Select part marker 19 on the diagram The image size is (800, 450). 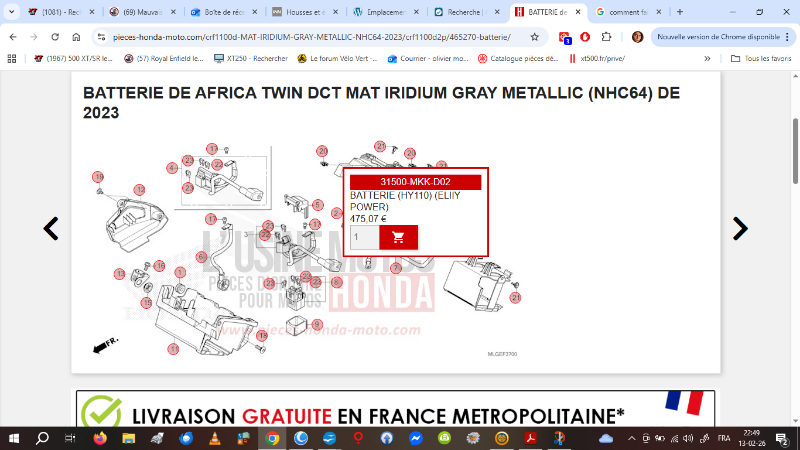point(98,177)
